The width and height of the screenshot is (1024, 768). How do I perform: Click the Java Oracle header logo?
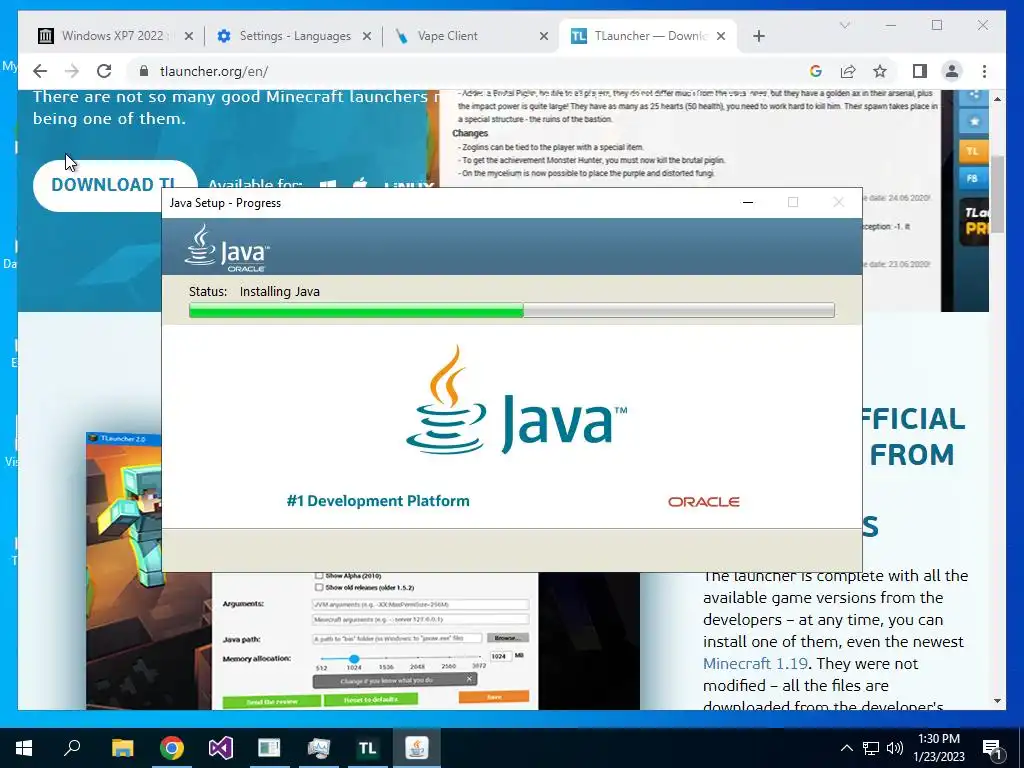click(227, 248)
